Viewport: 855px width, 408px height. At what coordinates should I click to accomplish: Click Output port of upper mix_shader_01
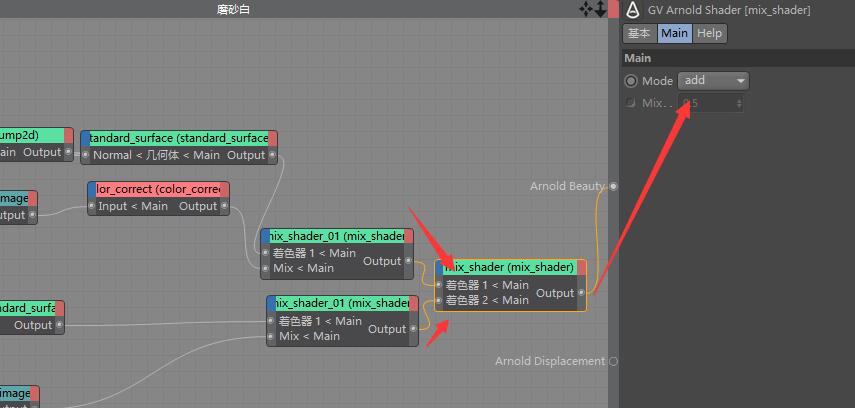[x=408, y=261]
